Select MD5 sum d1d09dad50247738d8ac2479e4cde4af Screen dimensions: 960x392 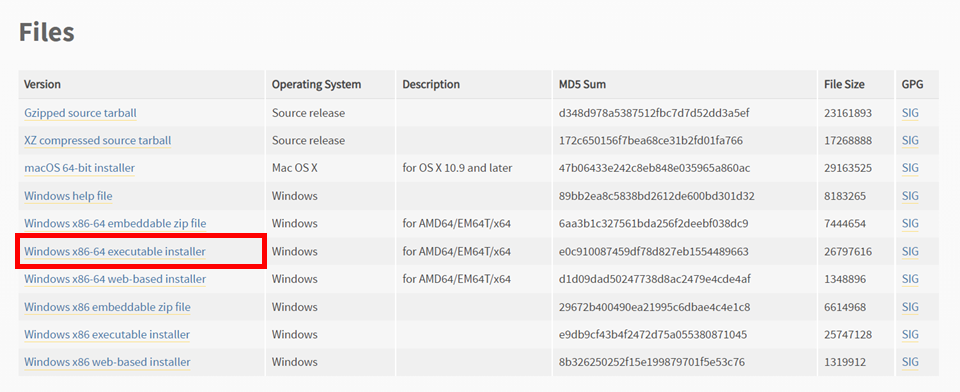(x=654, y=279)
